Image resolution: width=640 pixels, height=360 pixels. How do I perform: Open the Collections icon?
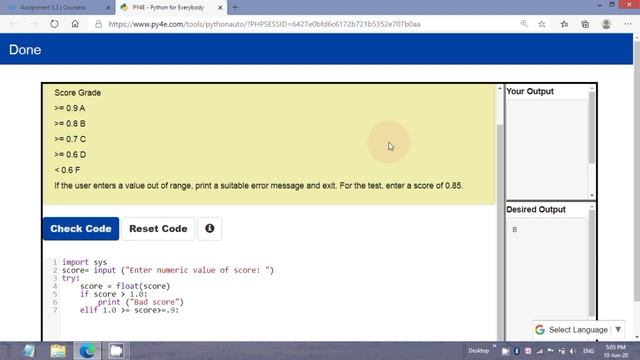coord(585,24)
